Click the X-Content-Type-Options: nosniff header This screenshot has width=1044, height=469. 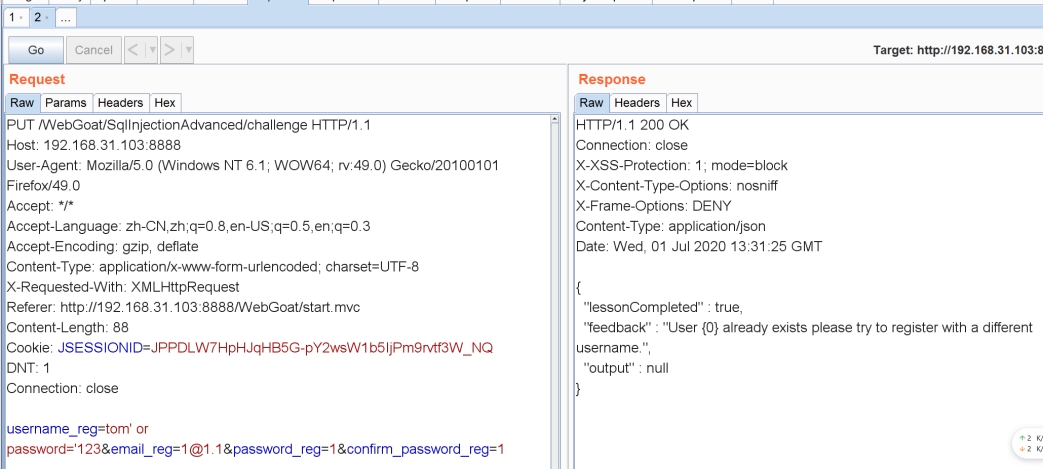[x=676, y=186]
